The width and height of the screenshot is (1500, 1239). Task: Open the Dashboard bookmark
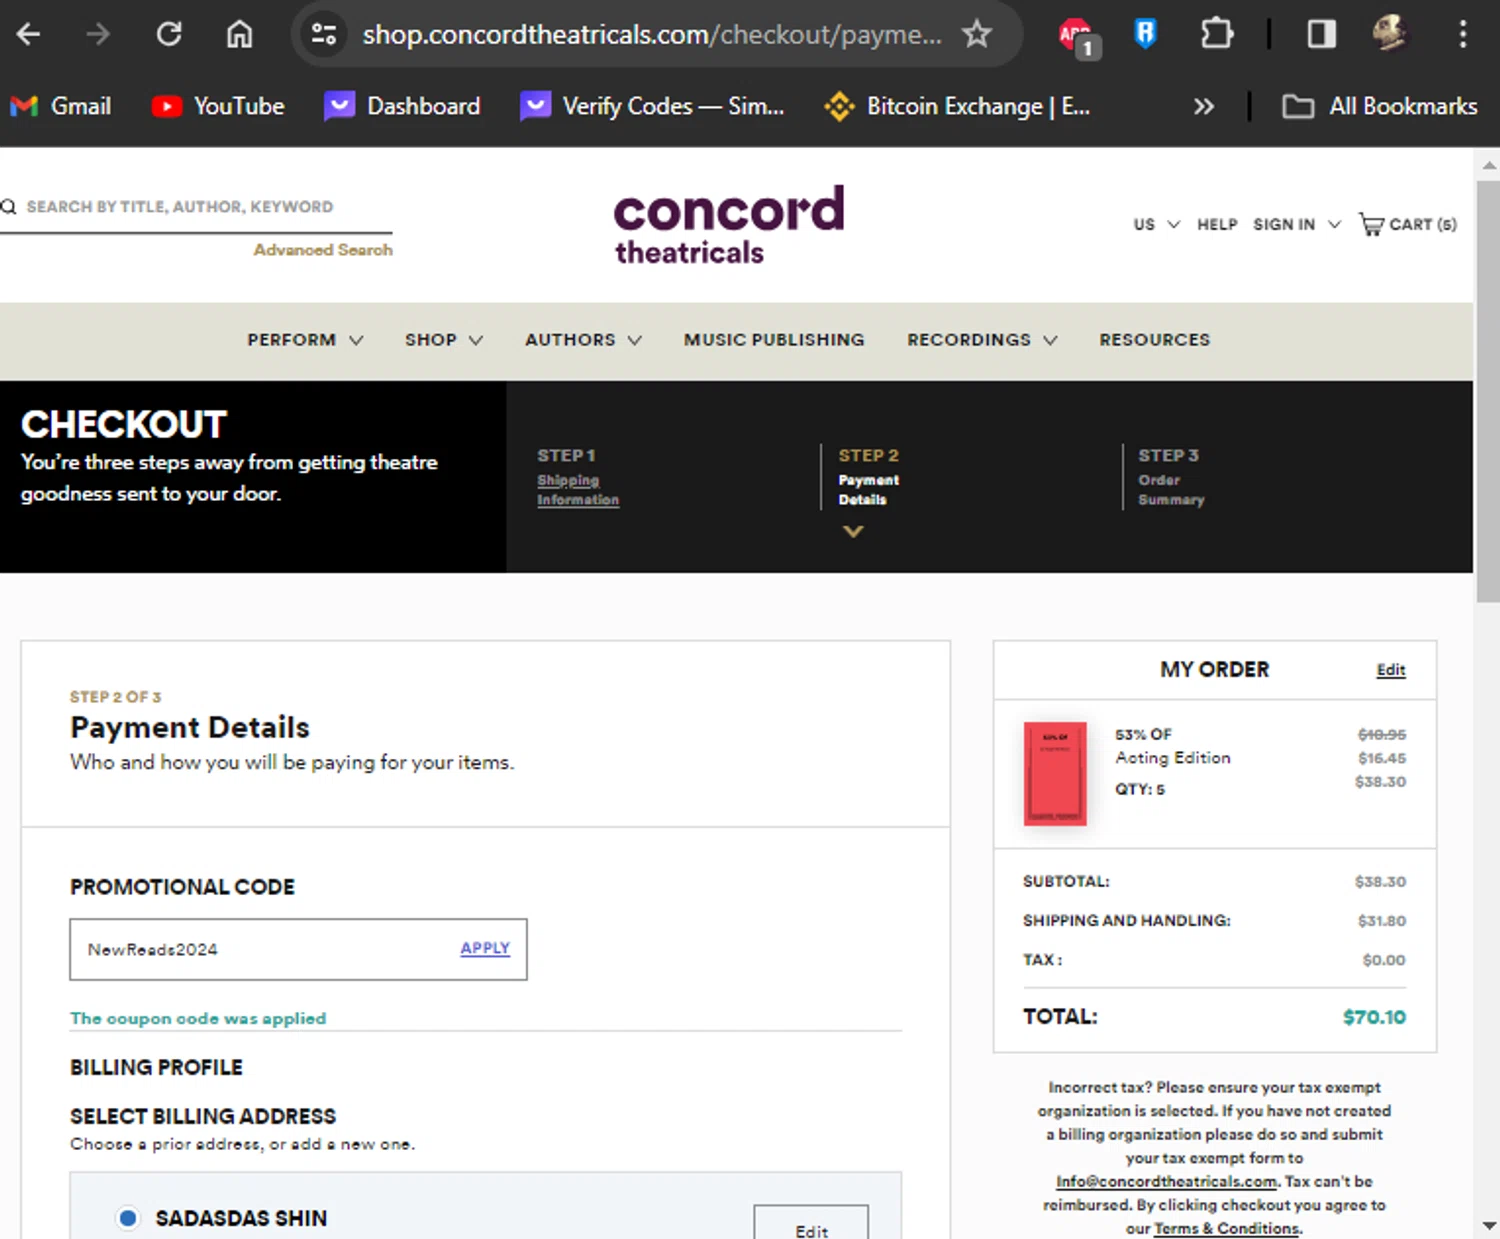(403, 106)
